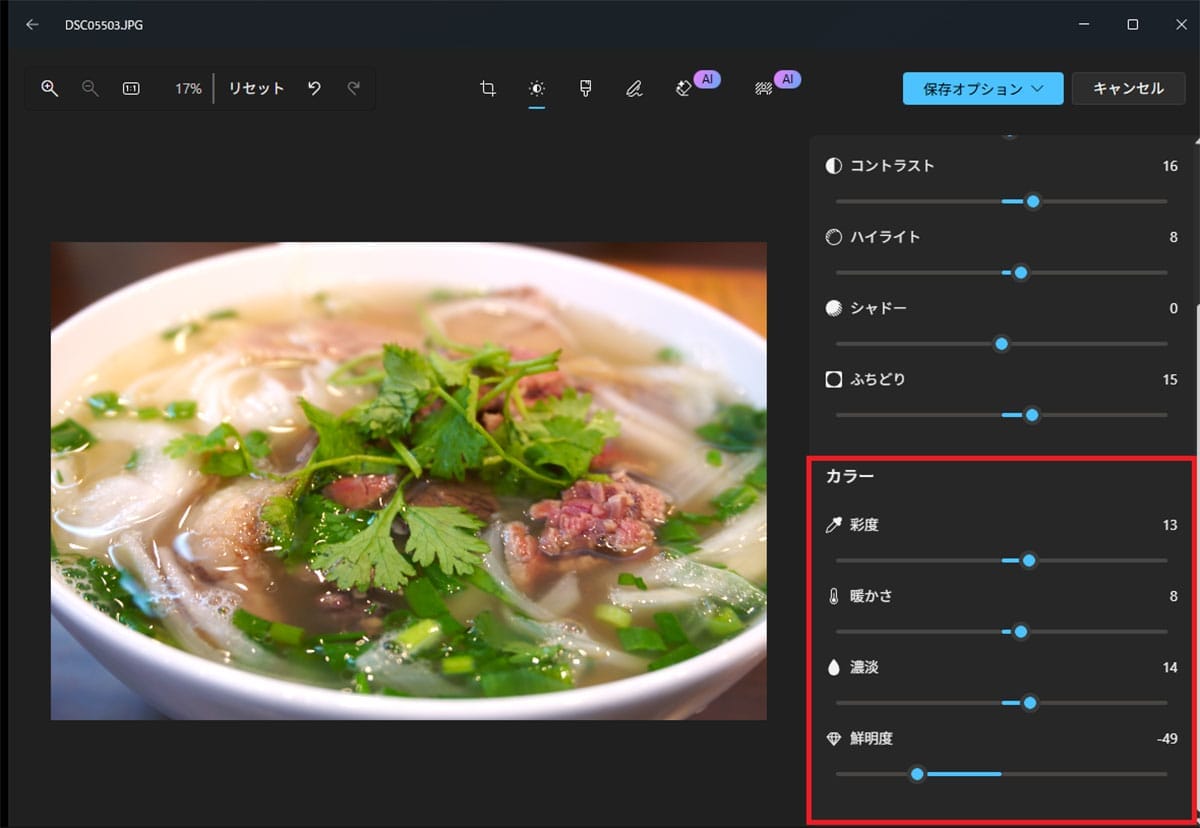Select the AI erase tool
Image resolution: width=1200 pixels, height=828 pixels.
point(686,88)
